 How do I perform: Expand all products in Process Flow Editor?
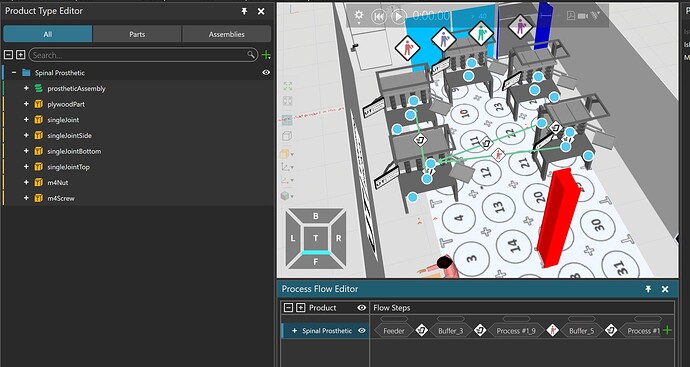pos(301,308)
